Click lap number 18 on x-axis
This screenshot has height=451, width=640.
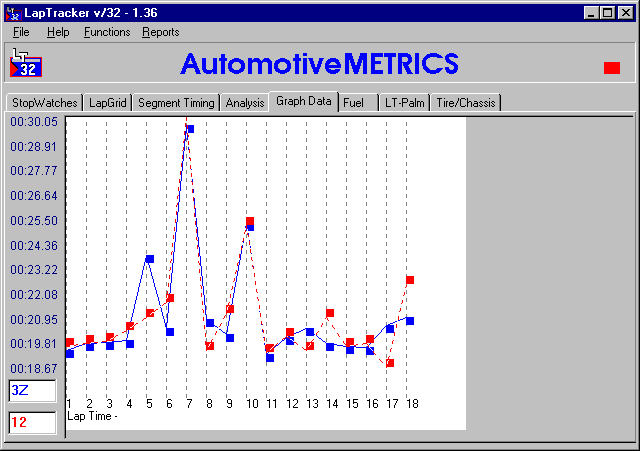[x=412, y=404]
